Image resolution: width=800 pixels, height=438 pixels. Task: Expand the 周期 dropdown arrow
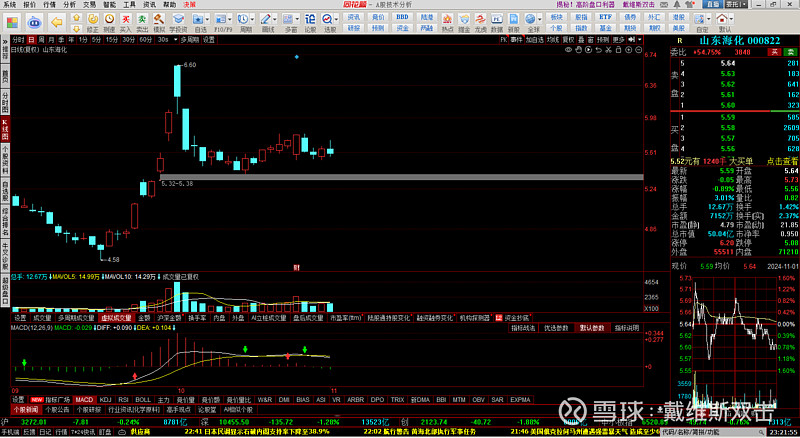pos(252,19)
